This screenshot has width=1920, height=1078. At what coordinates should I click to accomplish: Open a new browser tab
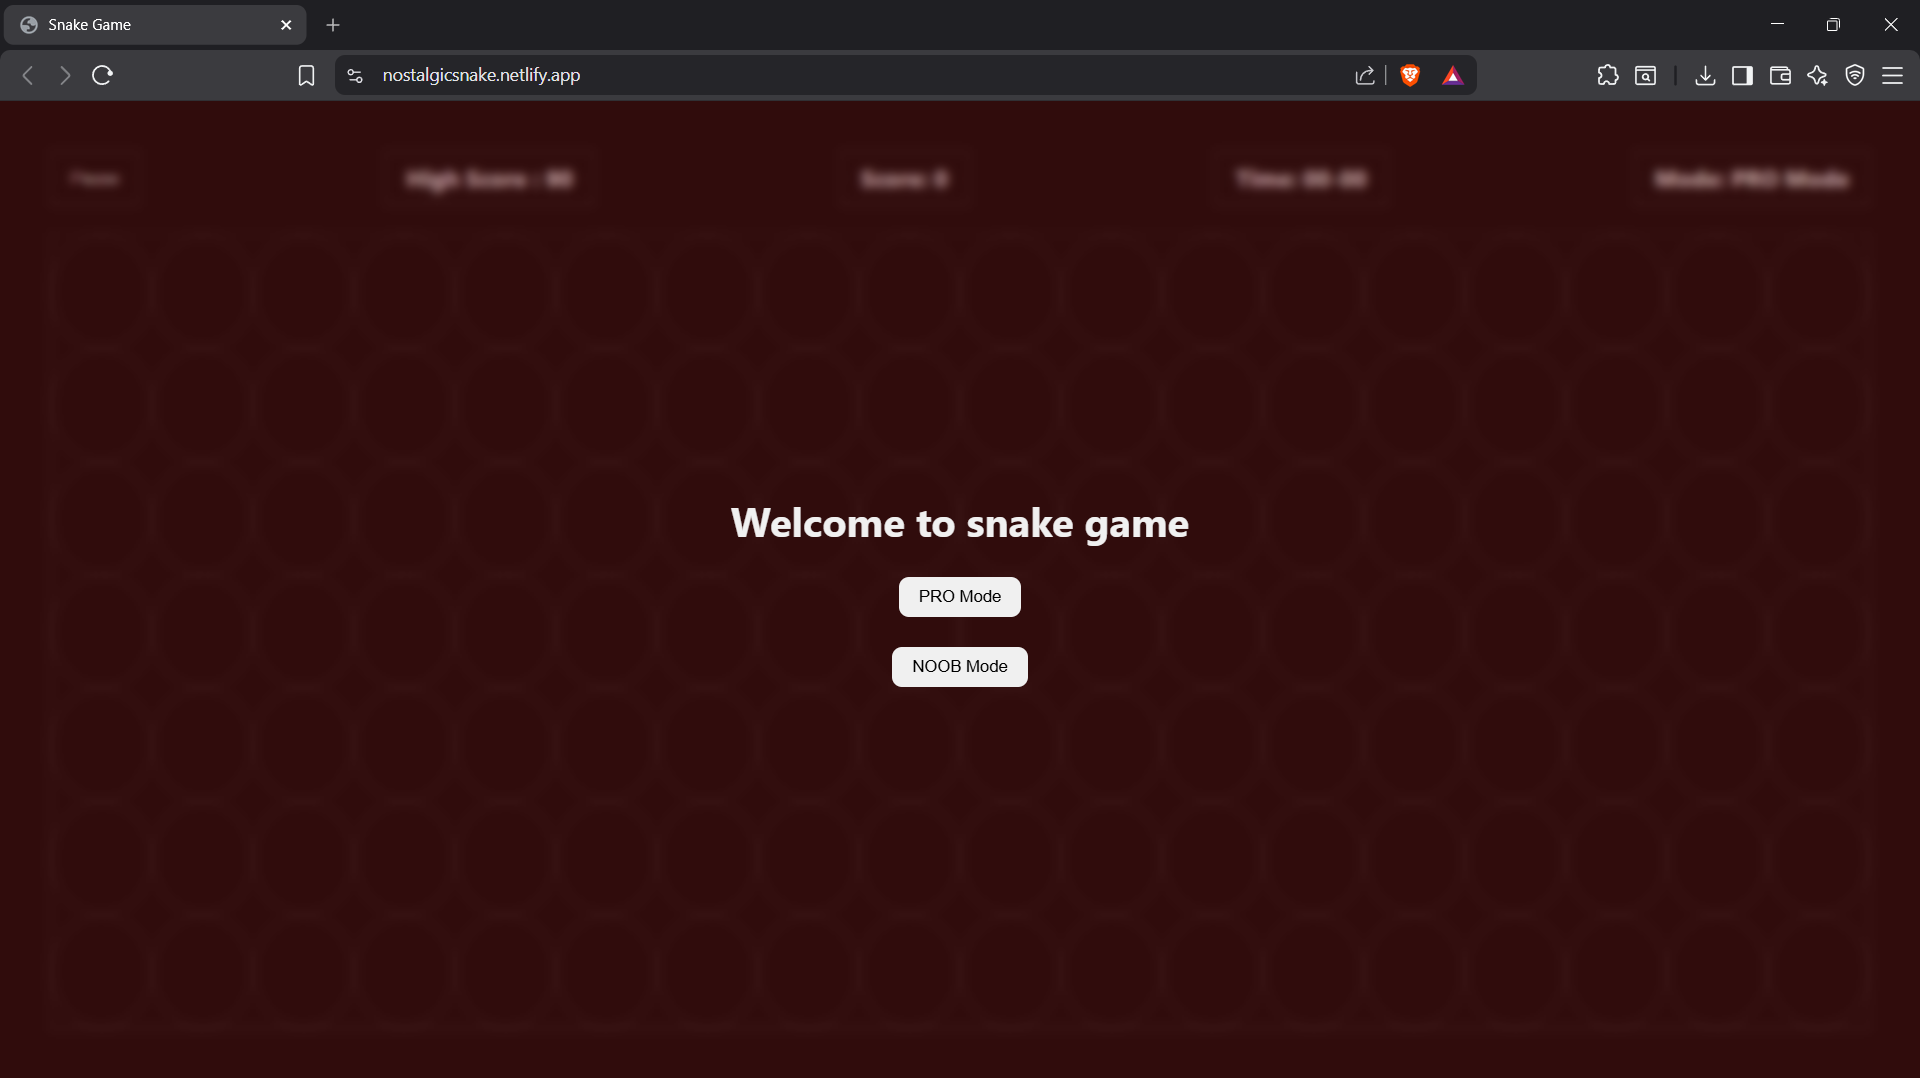click(333, 25)
